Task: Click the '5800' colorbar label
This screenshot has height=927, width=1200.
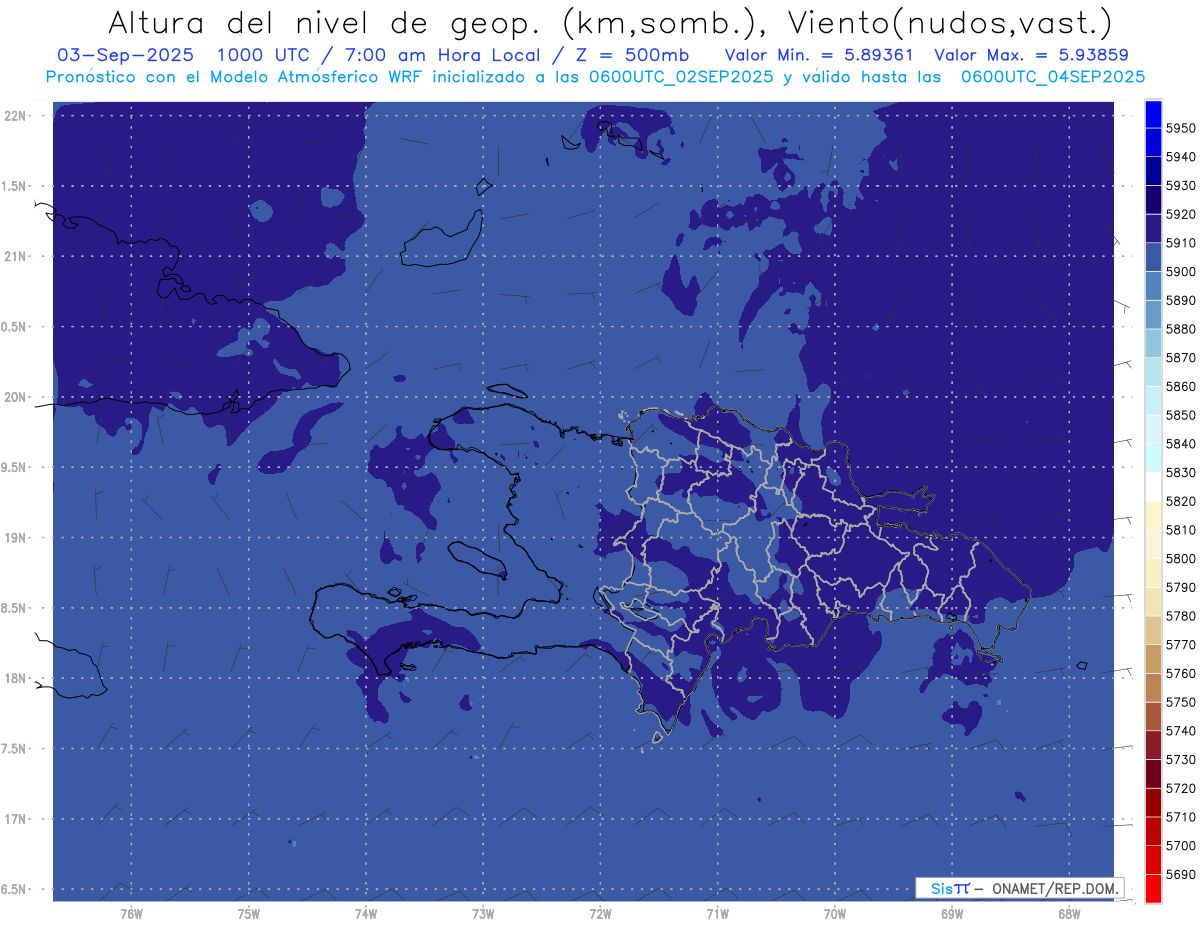Action: [x=1180, y=559]
